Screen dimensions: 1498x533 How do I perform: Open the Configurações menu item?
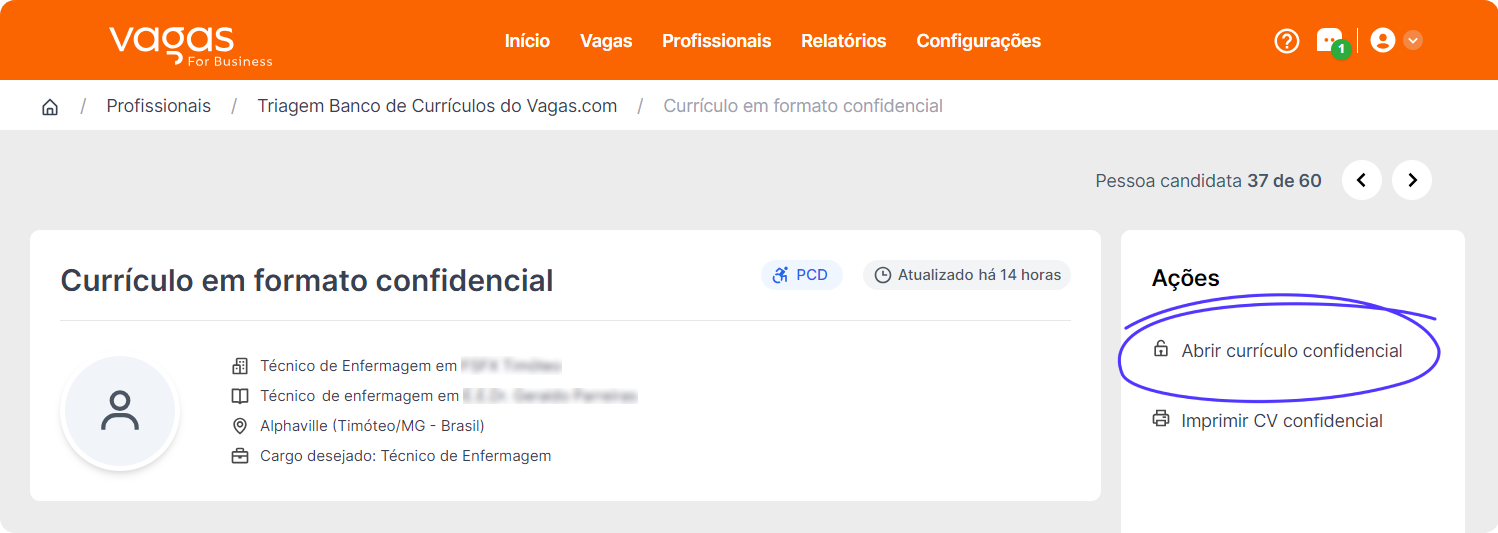[979, 41]
